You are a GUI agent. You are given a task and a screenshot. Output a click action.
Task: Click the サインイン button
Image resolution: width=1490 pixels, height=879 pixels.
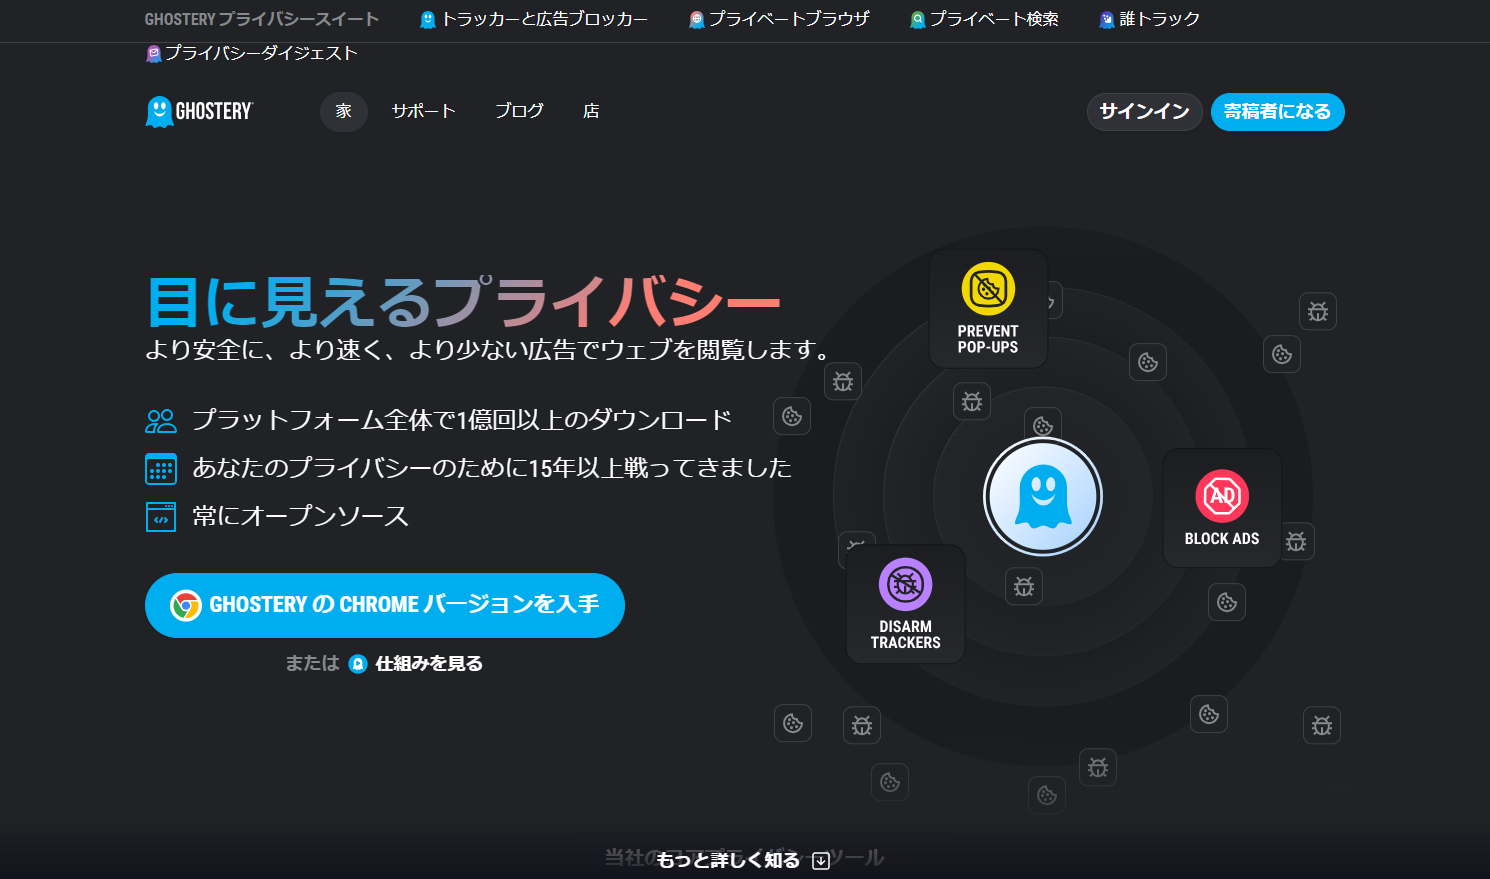[x=1145, y=112]
